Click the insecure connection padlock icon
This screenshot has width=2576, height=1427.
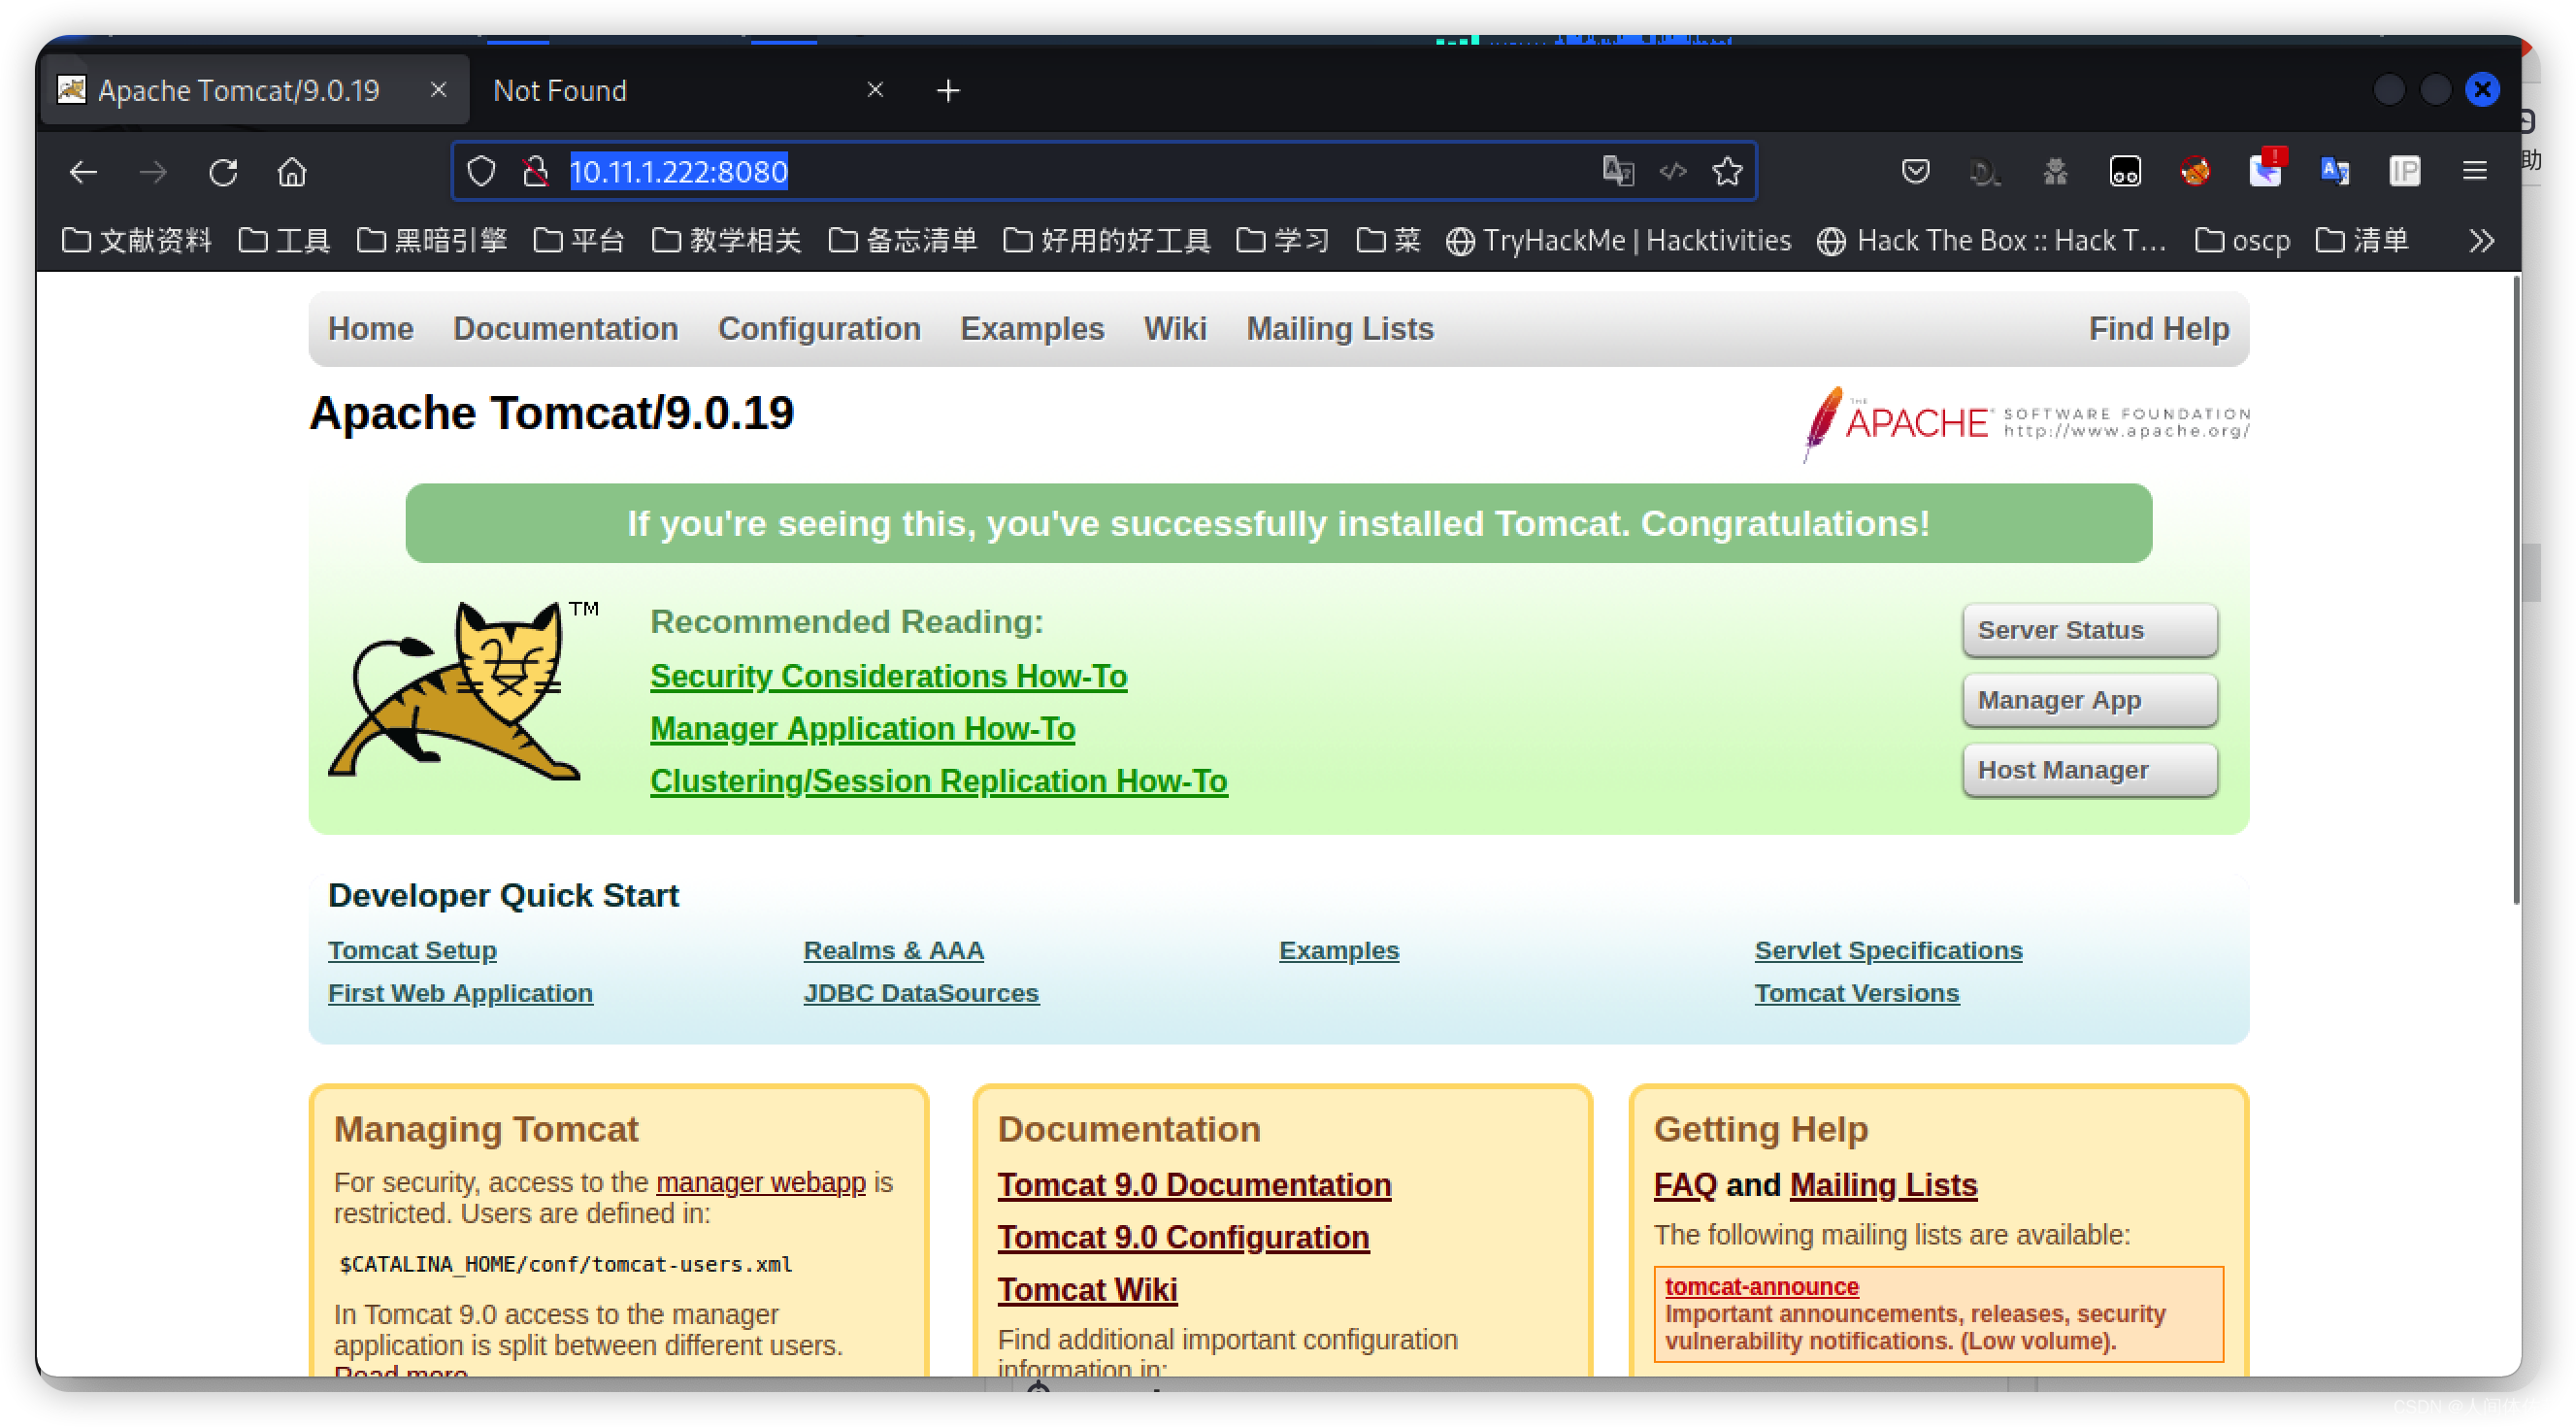click(535, 172)
